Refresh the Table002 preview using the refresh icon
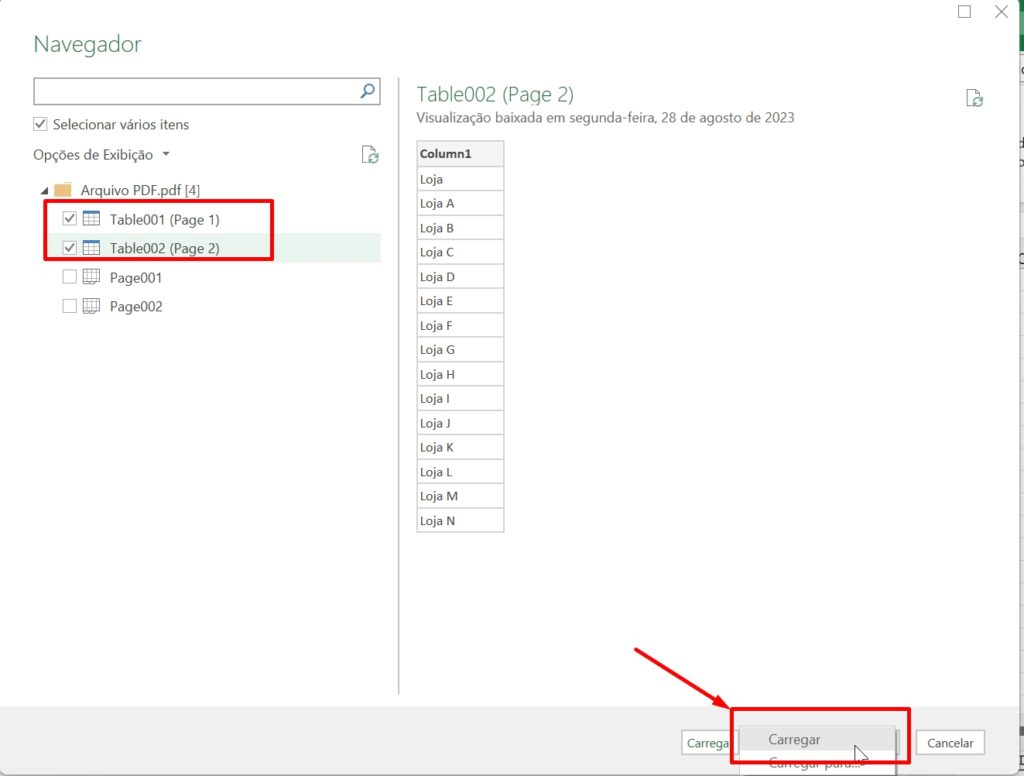This screenshot has width=1024, height=776. [973, 97]
